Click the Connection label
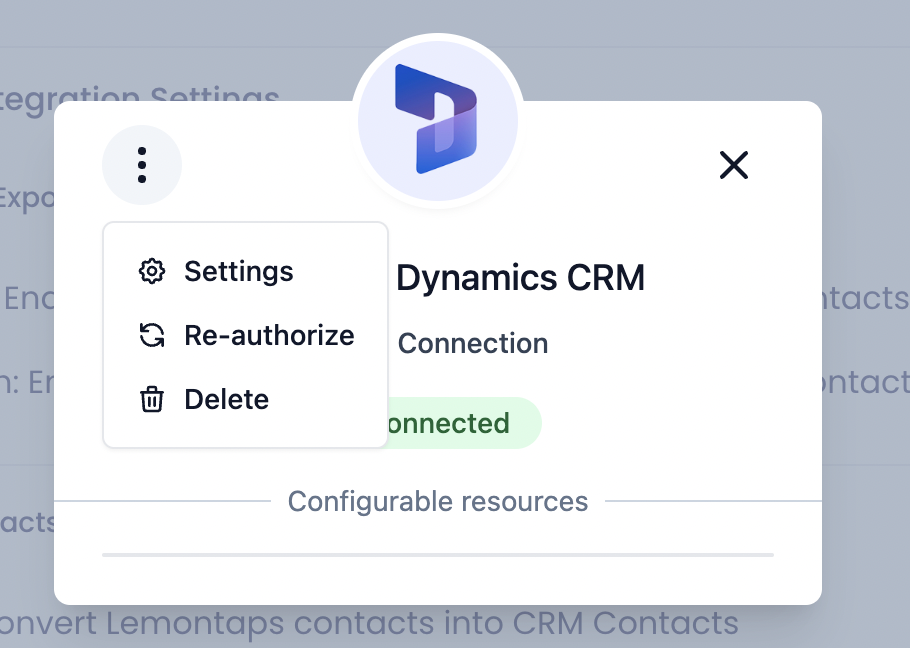The image size is (910, 648). 473,343
